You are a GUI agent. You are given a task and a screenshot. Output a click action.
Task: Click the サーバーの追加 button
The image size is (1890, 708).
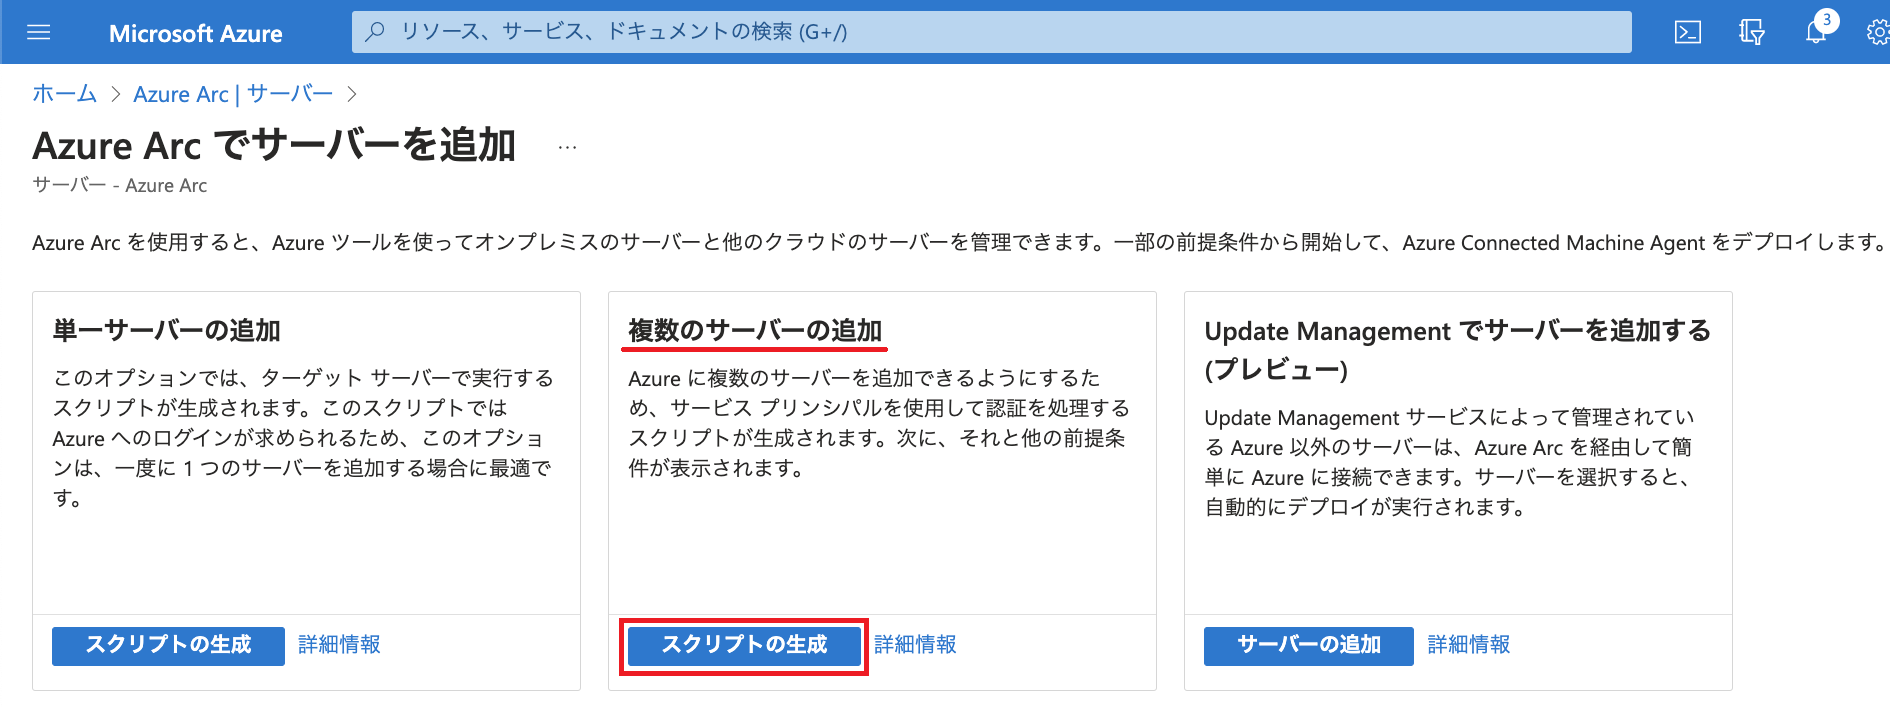pyautogui.click(x=1308, y=645)
